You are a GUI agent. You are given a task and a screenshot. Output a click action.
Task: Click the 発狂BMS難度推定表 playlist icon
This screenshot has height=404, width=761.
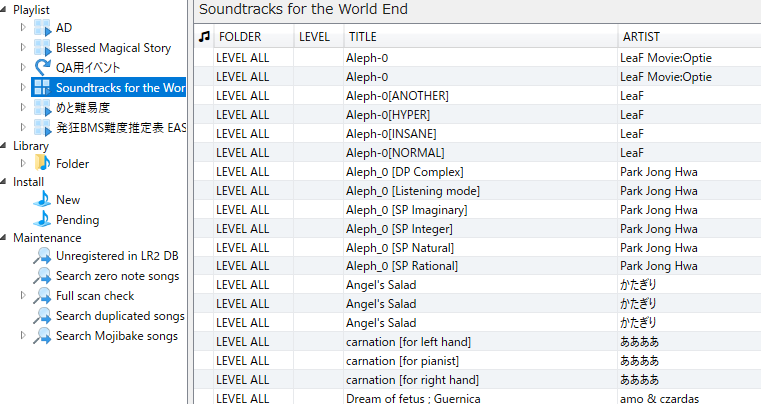[x=43, y=127]
